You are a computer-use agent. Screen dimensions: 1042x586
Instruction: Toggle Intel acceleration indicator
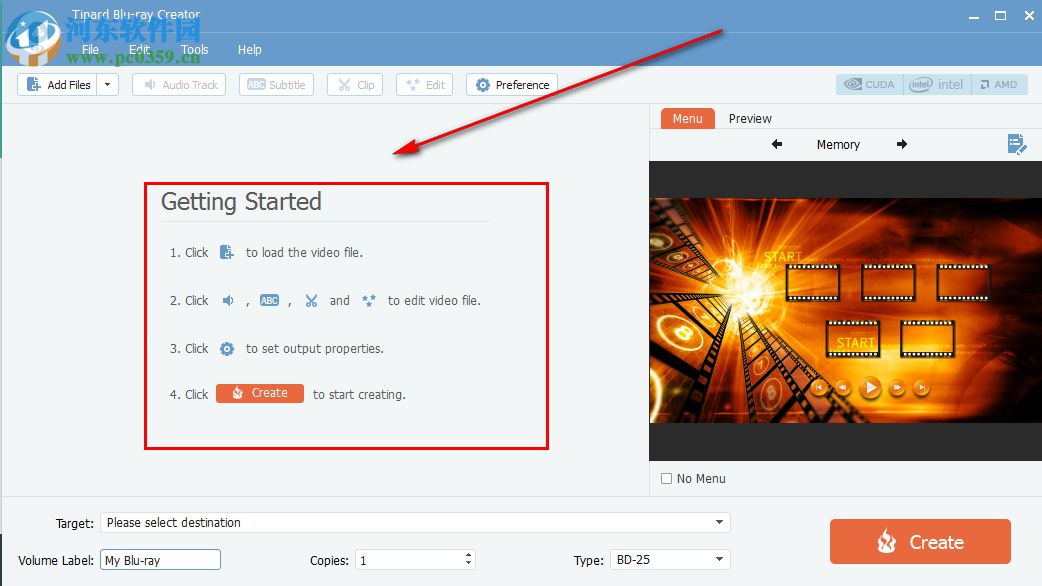pos(936,84)
